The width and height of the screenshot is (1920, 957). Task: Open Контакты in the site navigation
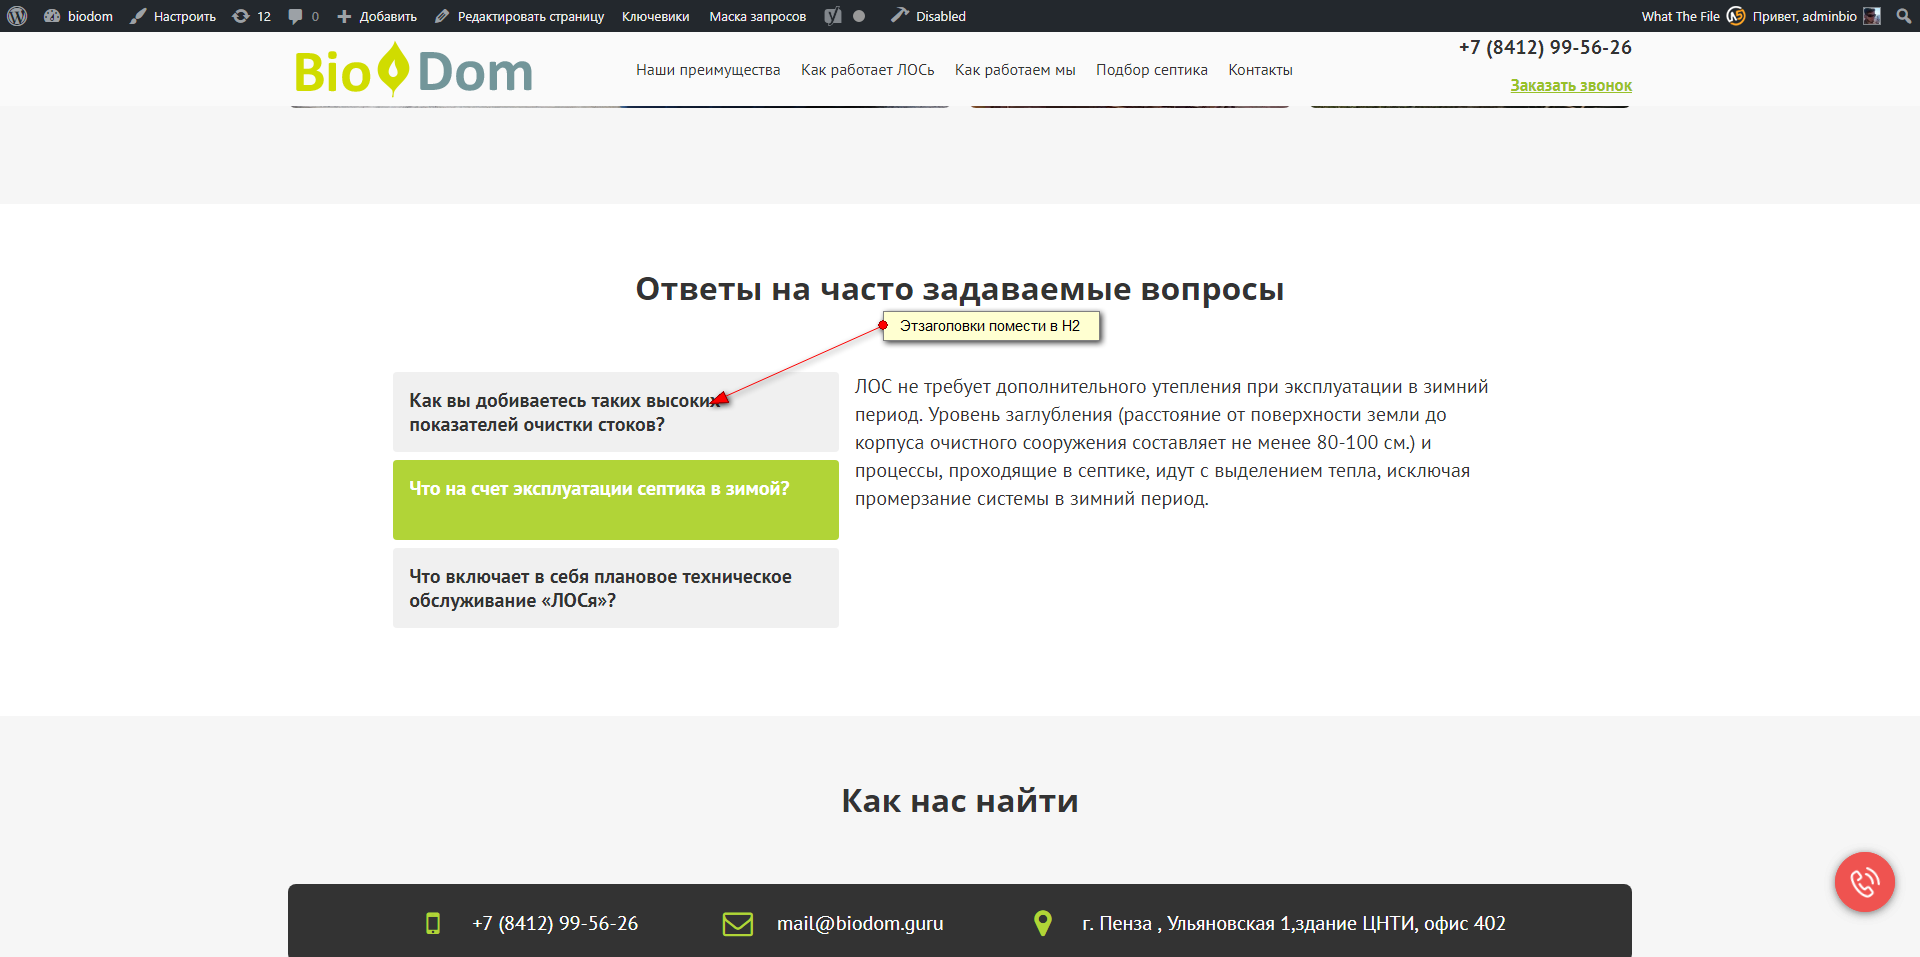(1260, 70)
